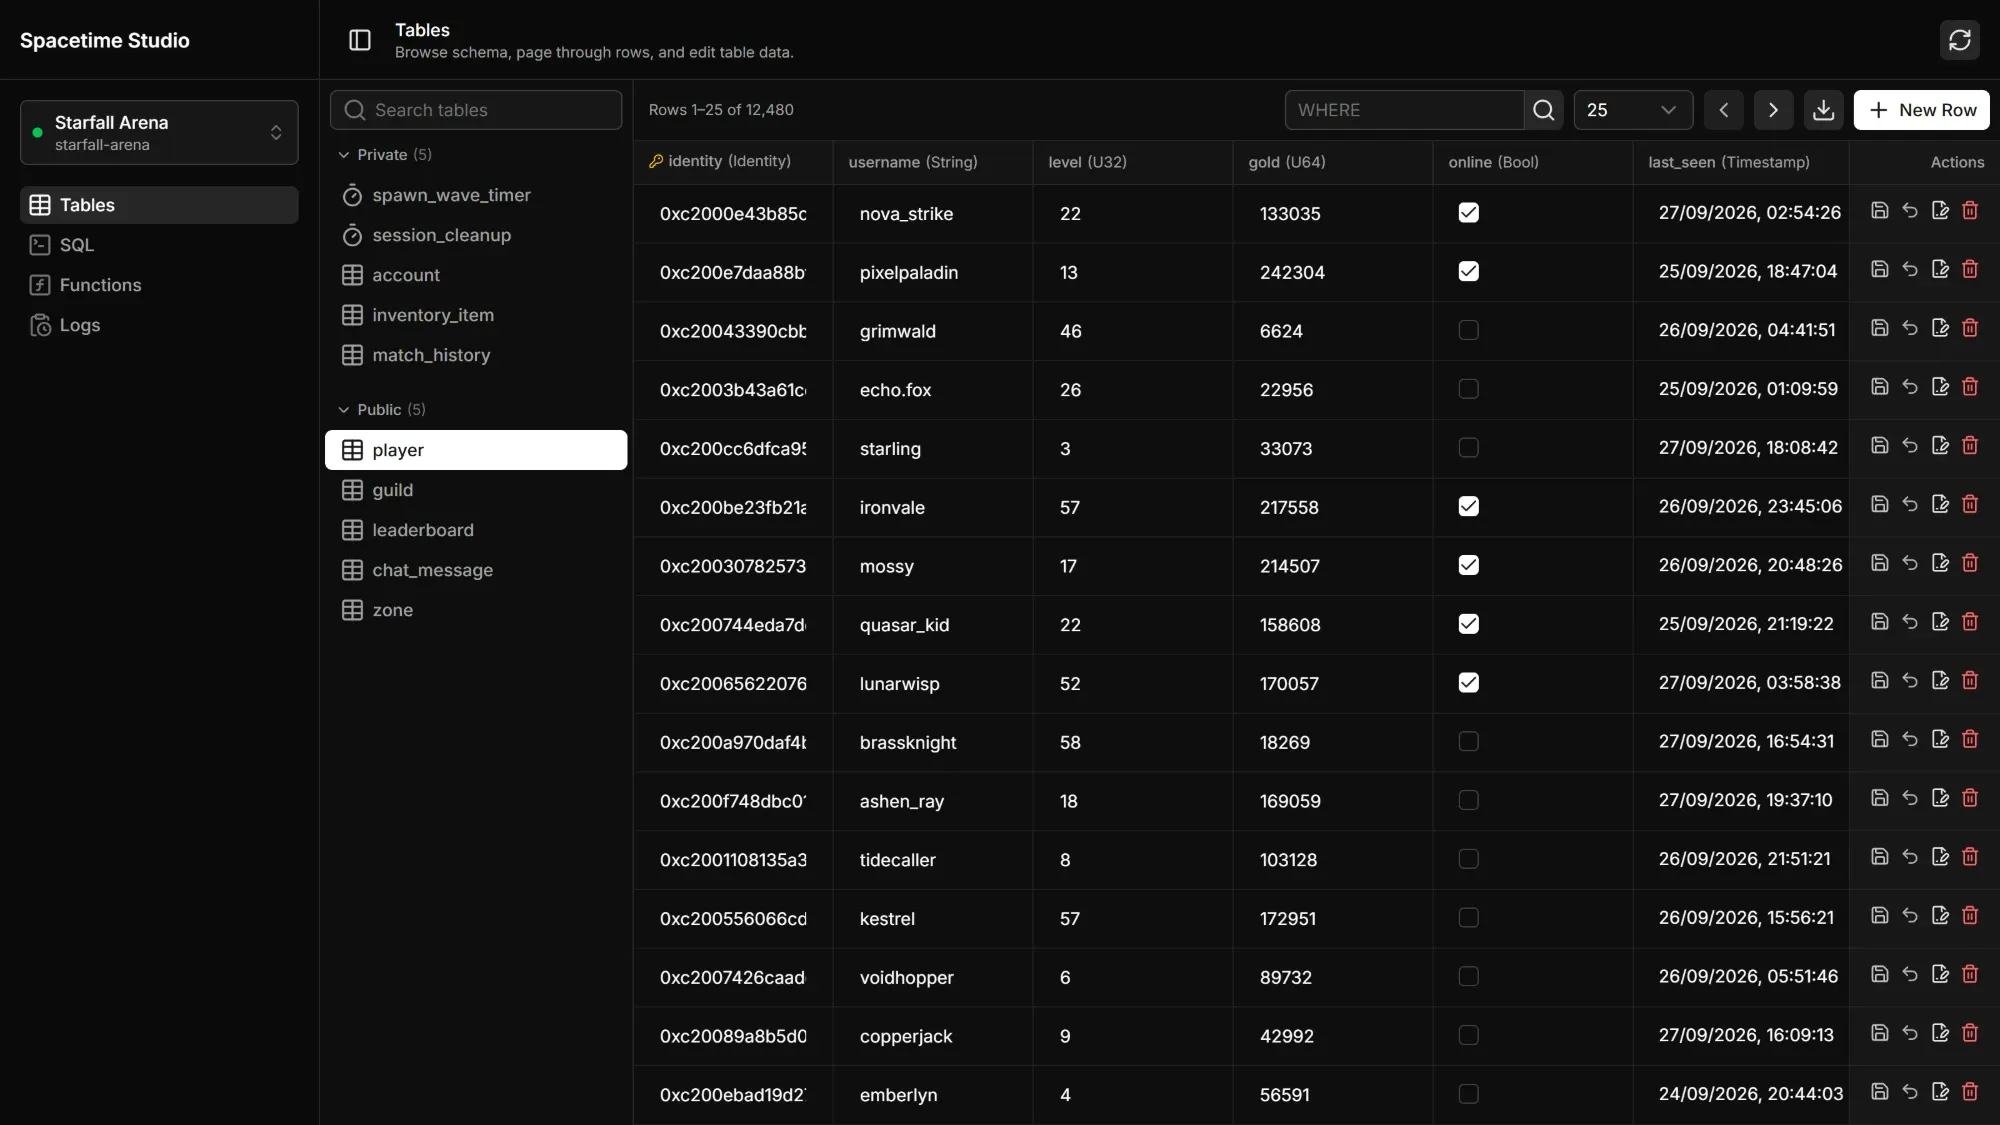2000x1125 pixels.
Task: Uncheck online for pixelpaladin
Action: point(1468,272)
